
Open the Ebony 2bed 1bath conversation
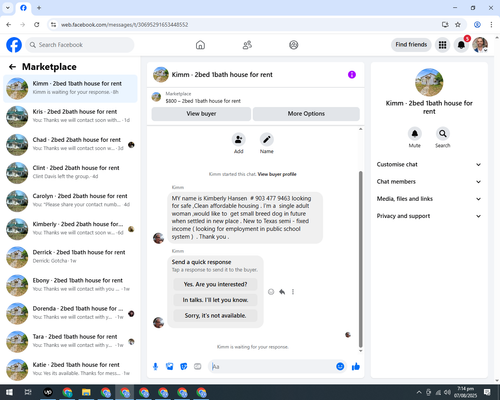[70, 285]
